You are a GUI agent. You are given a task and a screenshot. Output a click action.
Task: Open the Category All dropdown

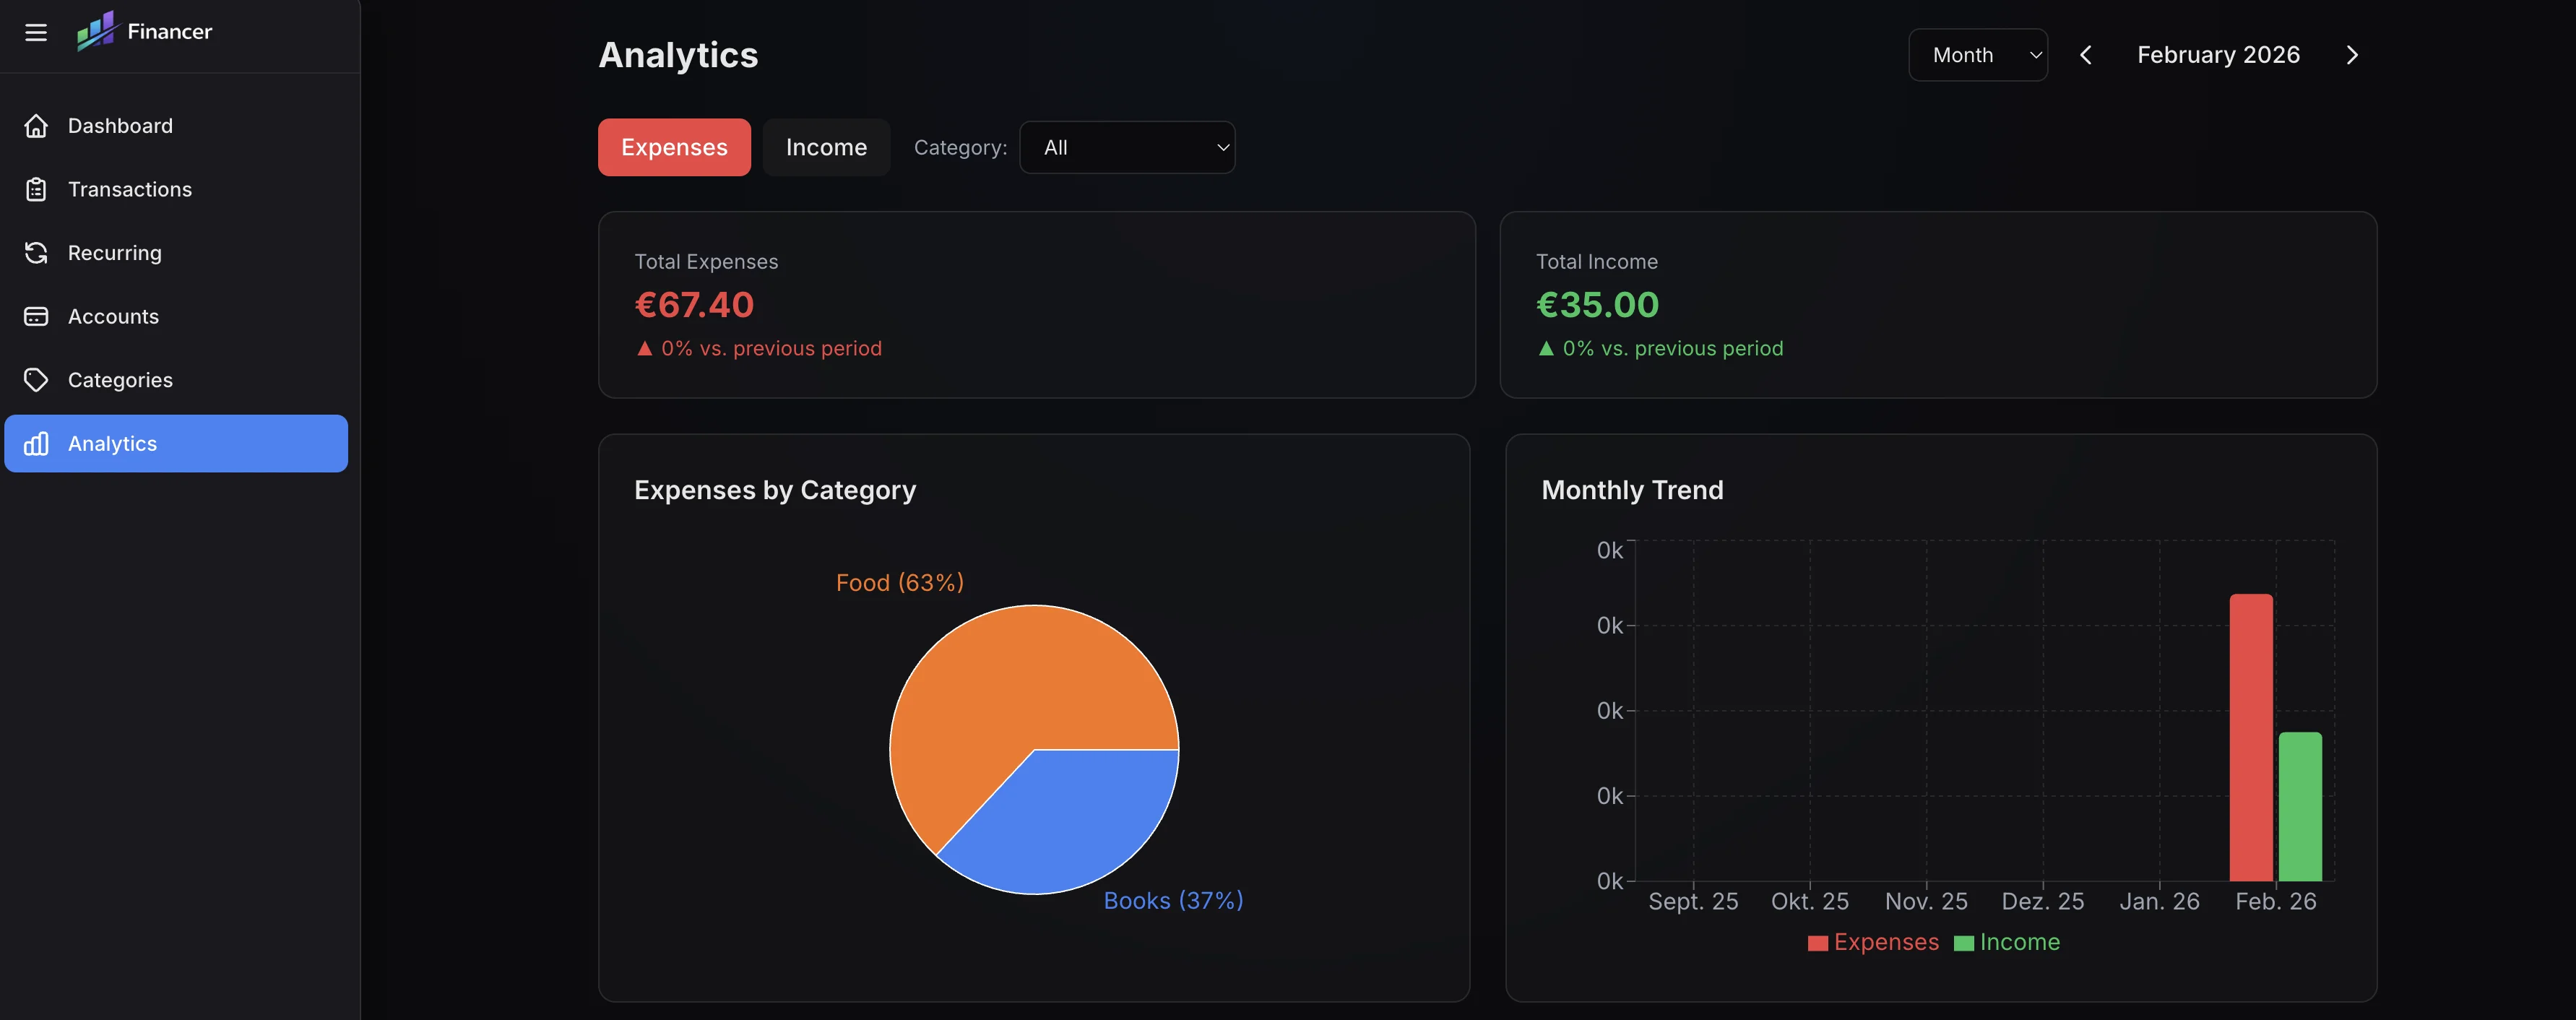click(x=1127, y=147)
